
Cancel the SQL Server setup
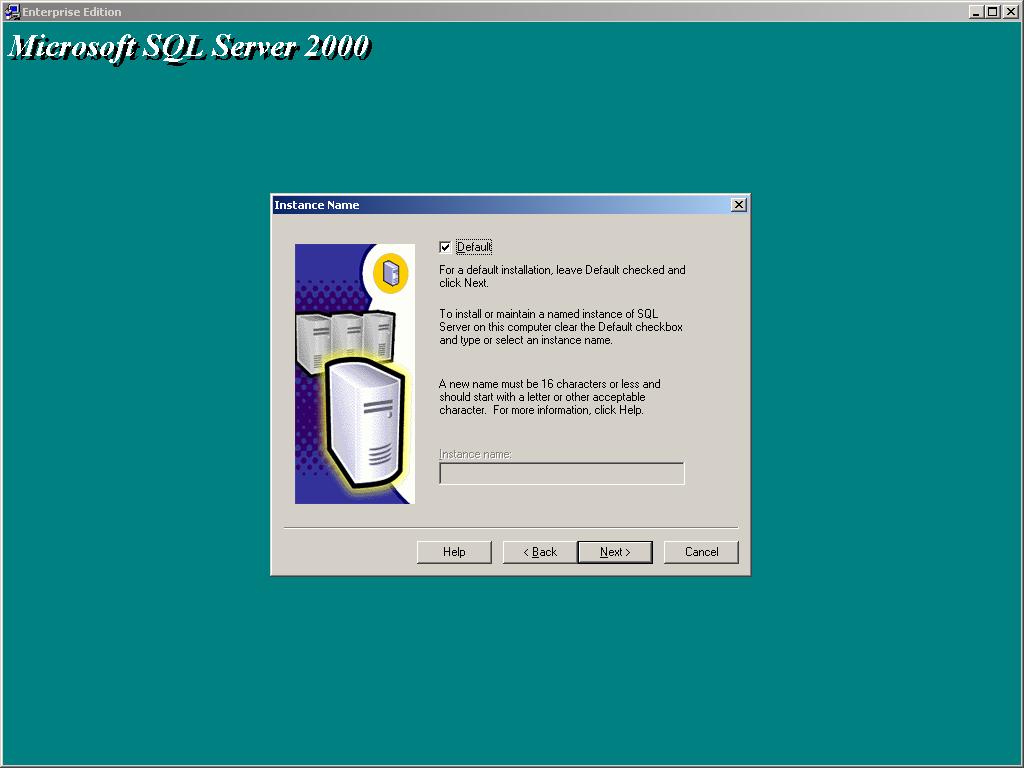(x=701, y=552)
